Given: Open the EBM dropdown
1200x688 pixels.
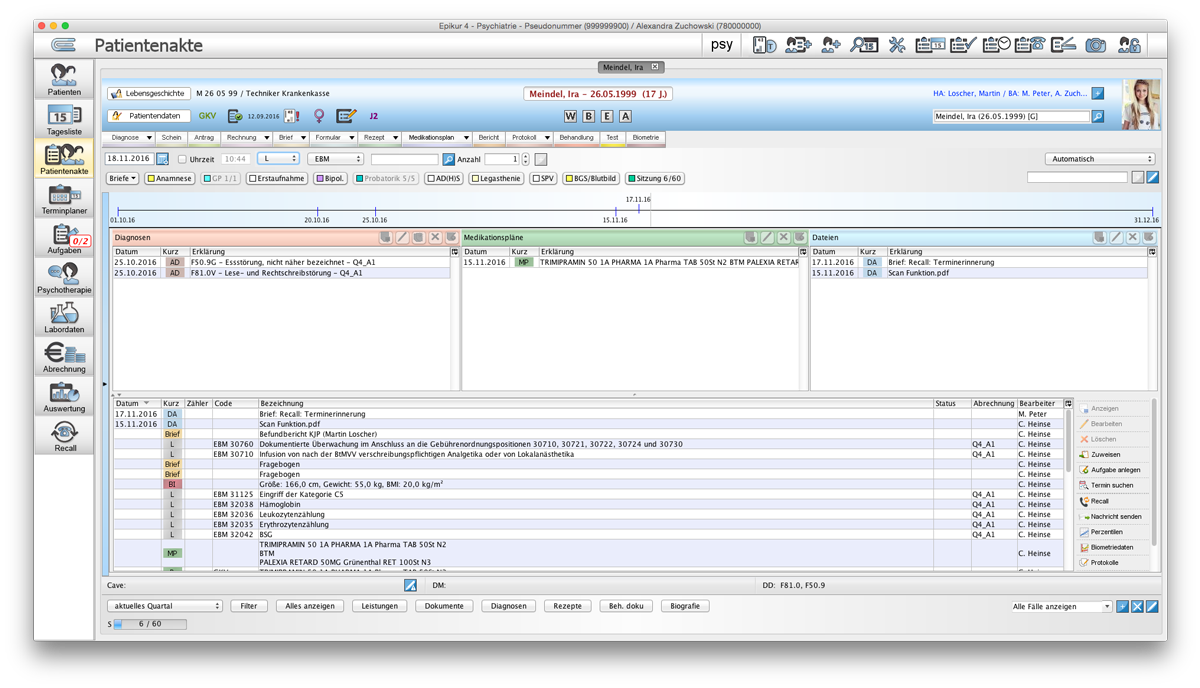Looking at the screenshot, I should click(x=335, y=159).
